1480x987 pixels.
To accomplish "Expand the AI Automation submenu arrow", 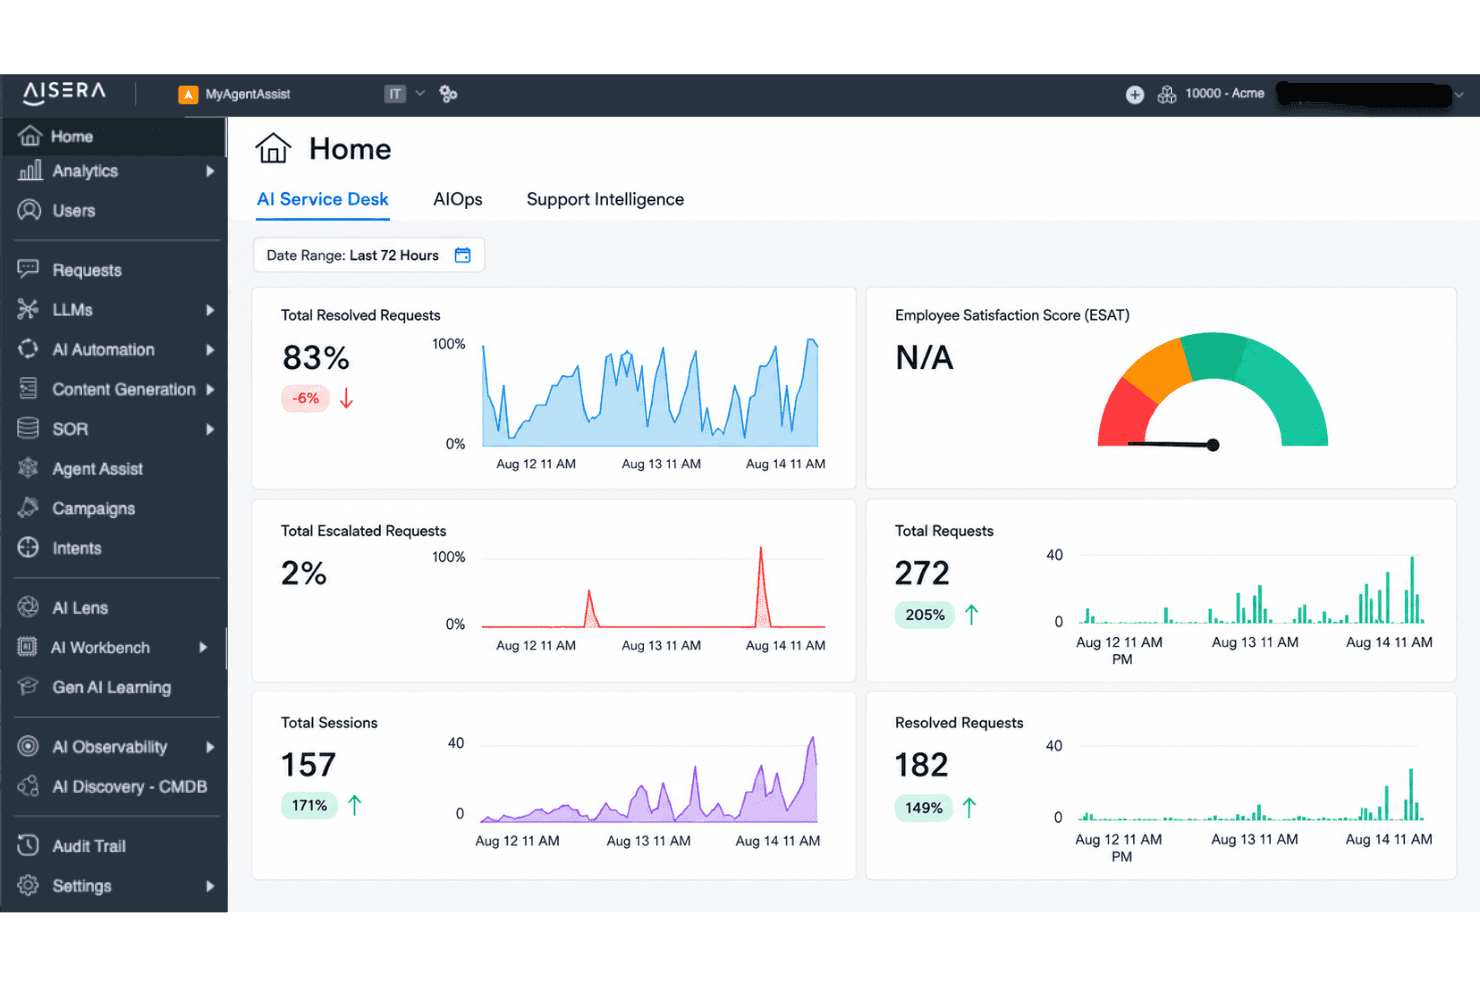I will click(x=210, y=350).
